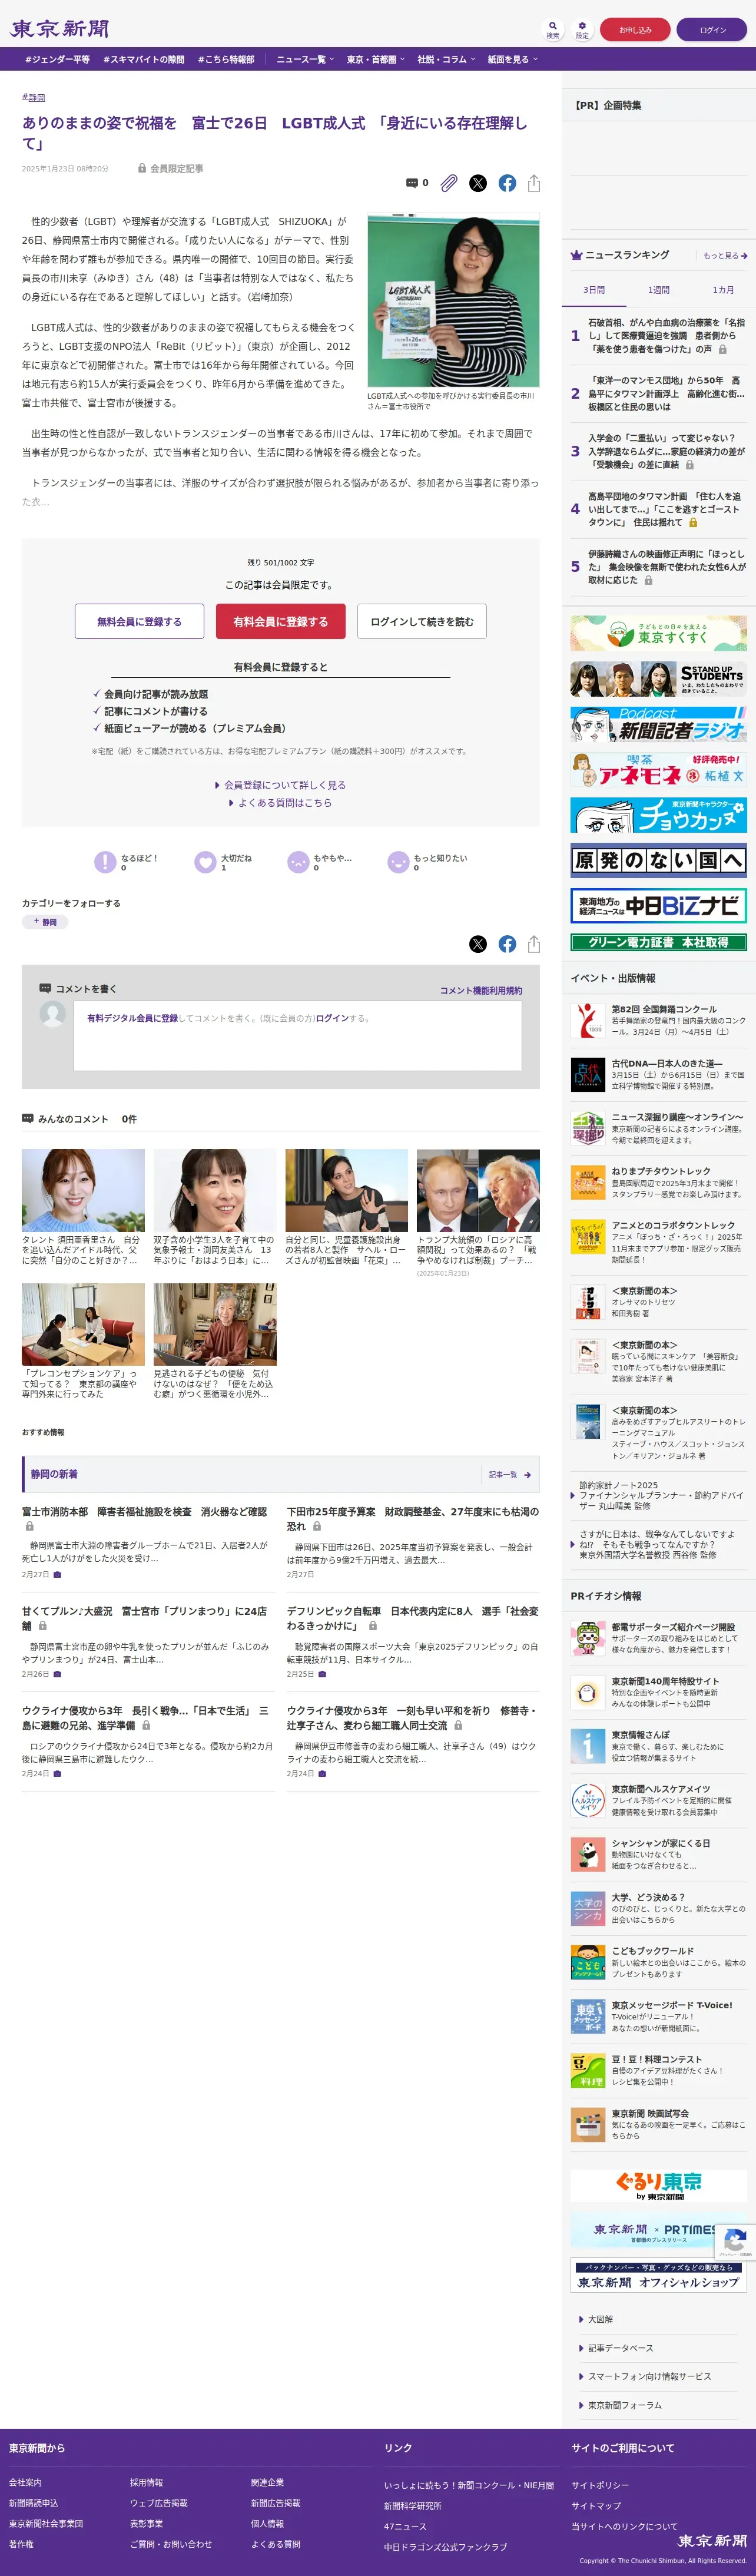
Task: Share on Facebook using the icon under the headline
Action: click(507, 183)
